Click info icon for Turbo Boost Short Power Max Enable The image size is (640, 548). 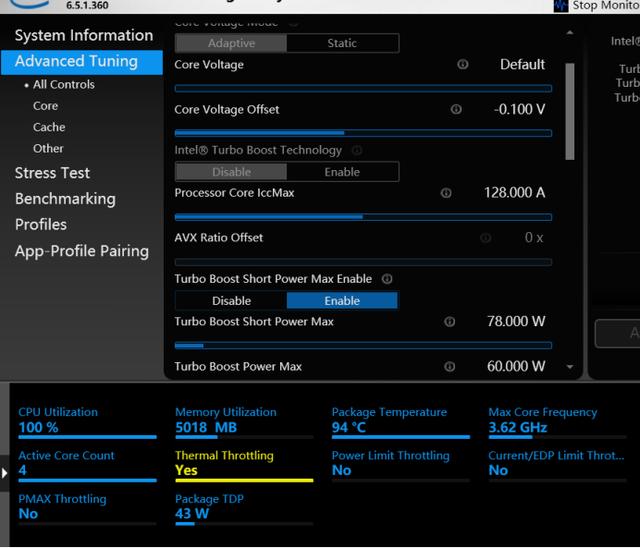pos(387,279)
